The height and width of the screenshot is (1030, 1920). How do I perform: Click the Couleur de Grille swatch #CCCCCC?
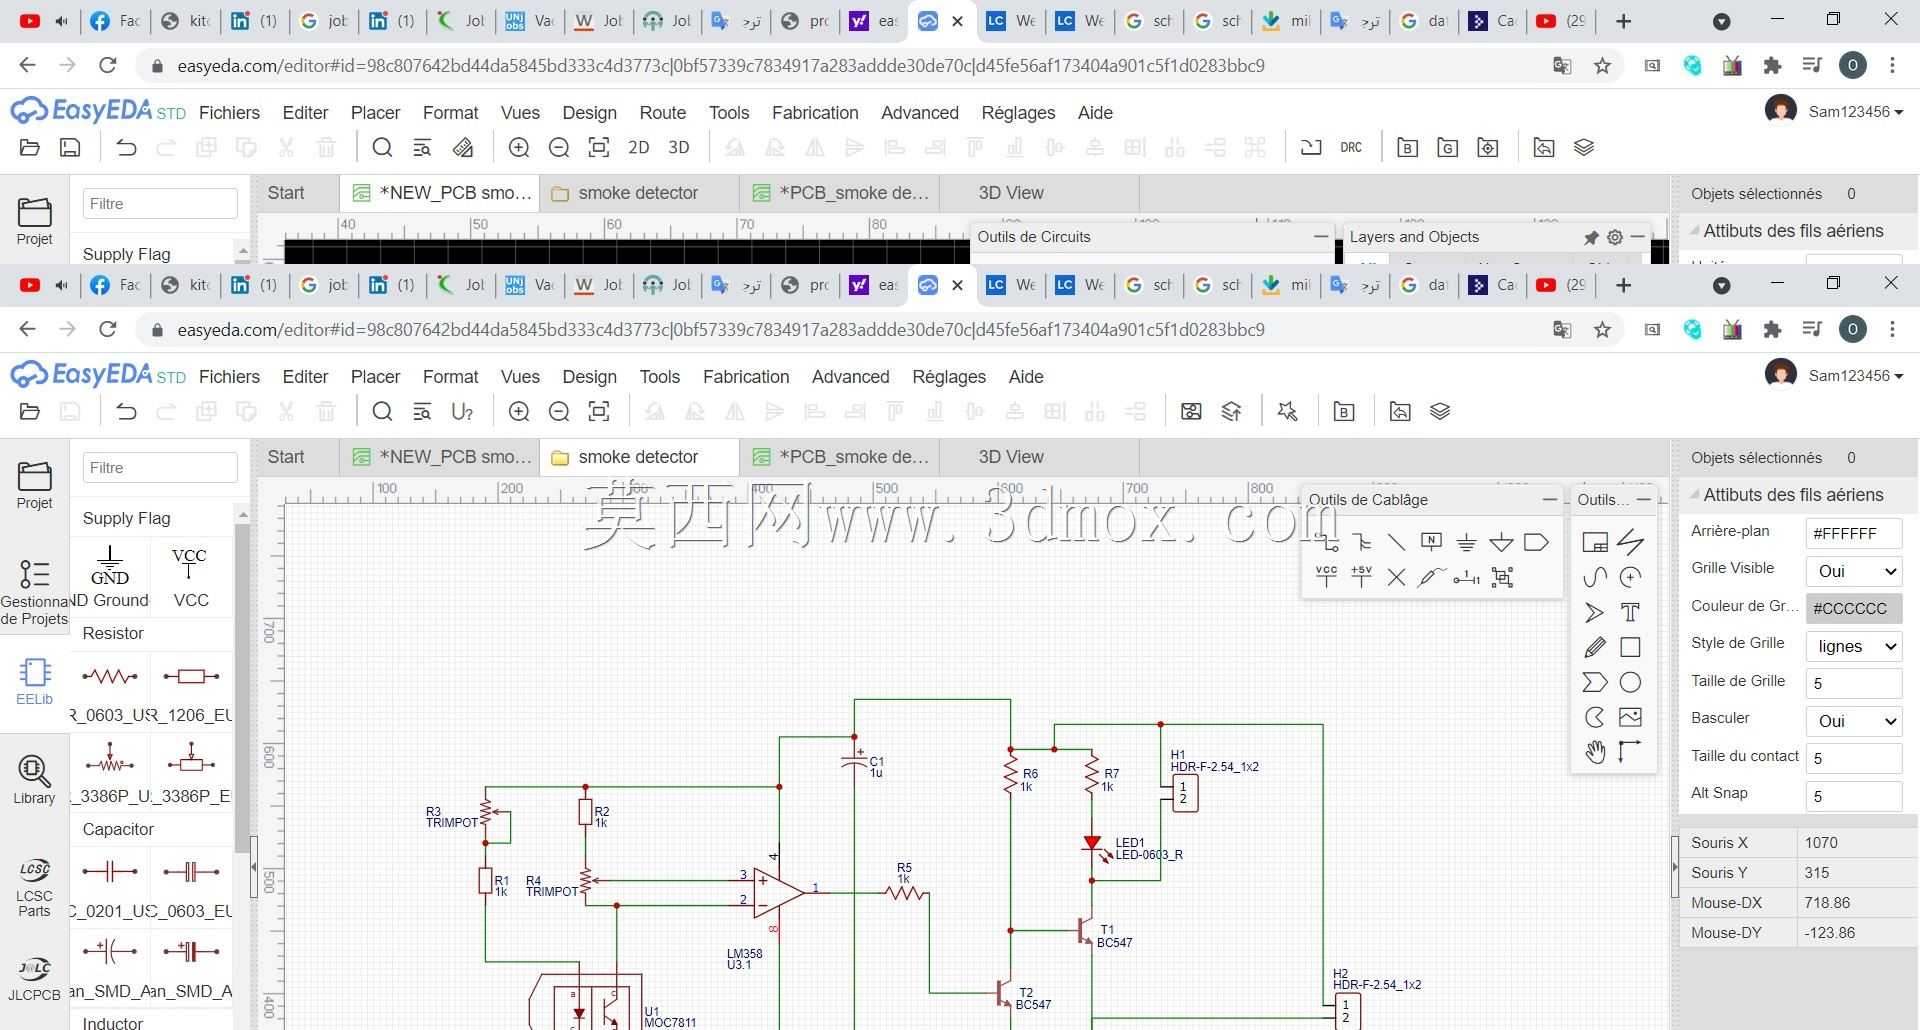pos(1854,608)
